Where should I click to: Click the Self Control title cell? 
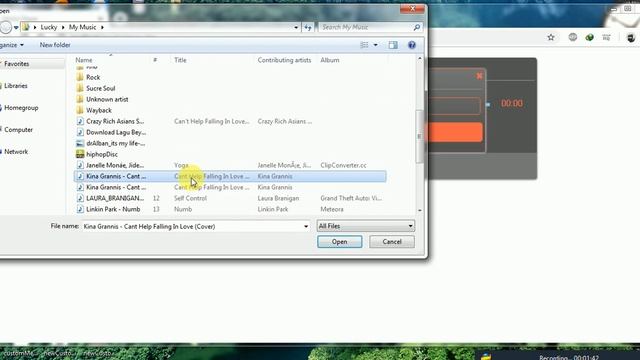pos(190,198)
